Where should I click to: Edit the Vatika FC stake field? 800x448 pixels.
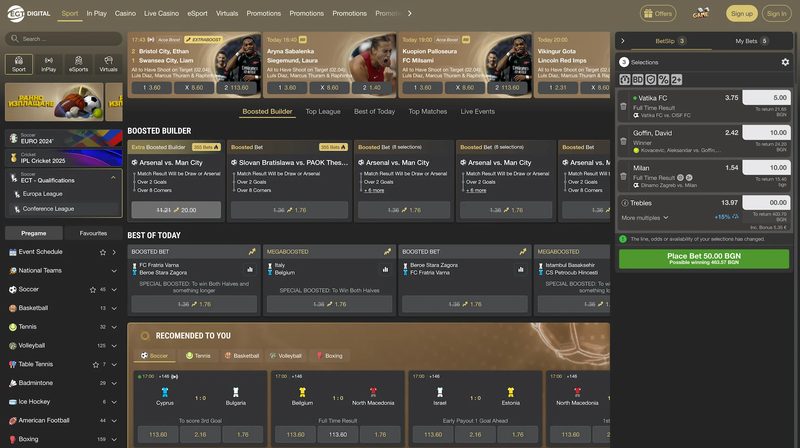coord(766,97)
